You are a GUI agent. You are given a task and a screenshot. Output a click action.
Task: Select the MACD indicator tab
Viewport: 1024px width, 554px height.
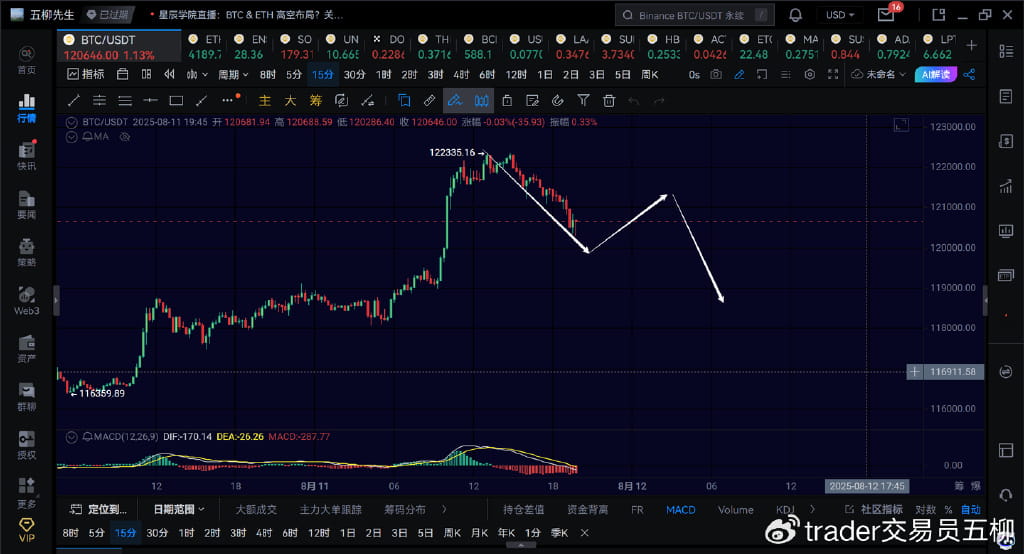(x=680, y=510)
